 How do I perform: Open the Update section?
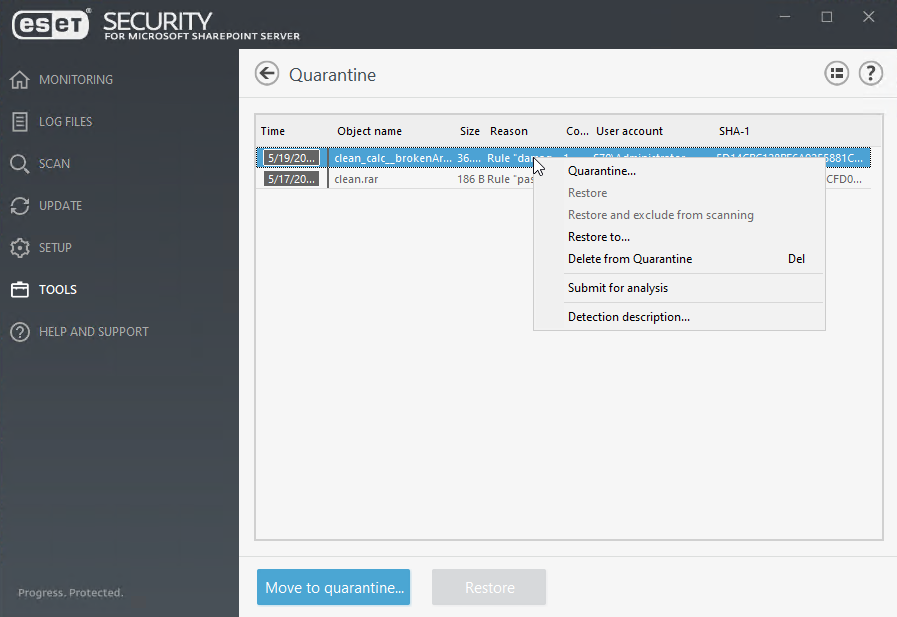[x=60, y=205]
